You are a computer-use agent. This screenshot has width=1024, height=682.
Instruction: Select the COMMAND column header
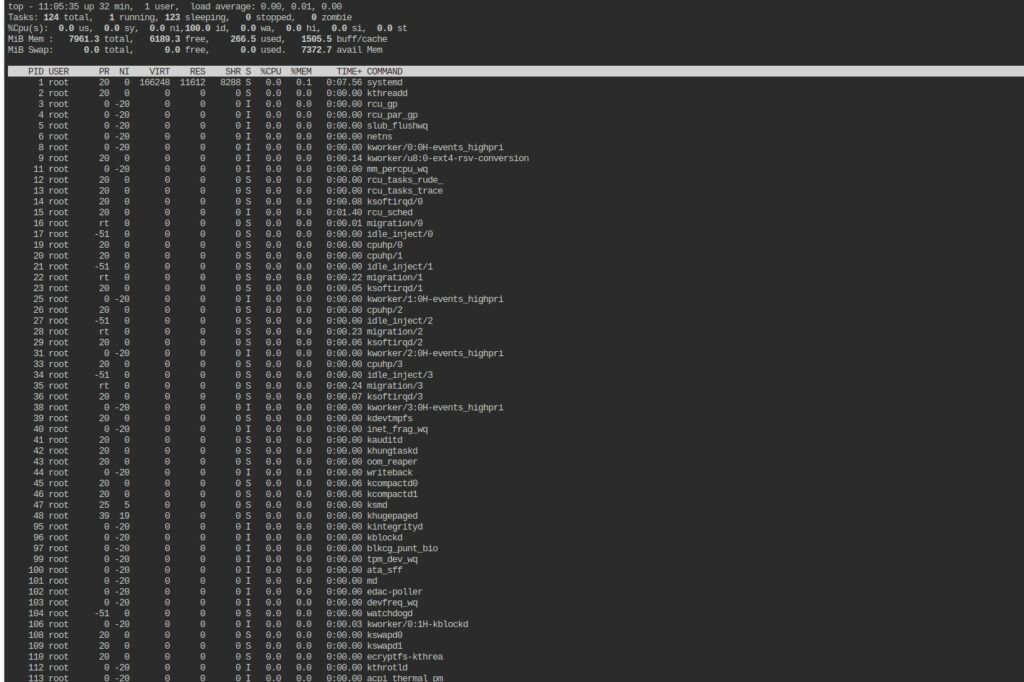[x=388, y=71]
